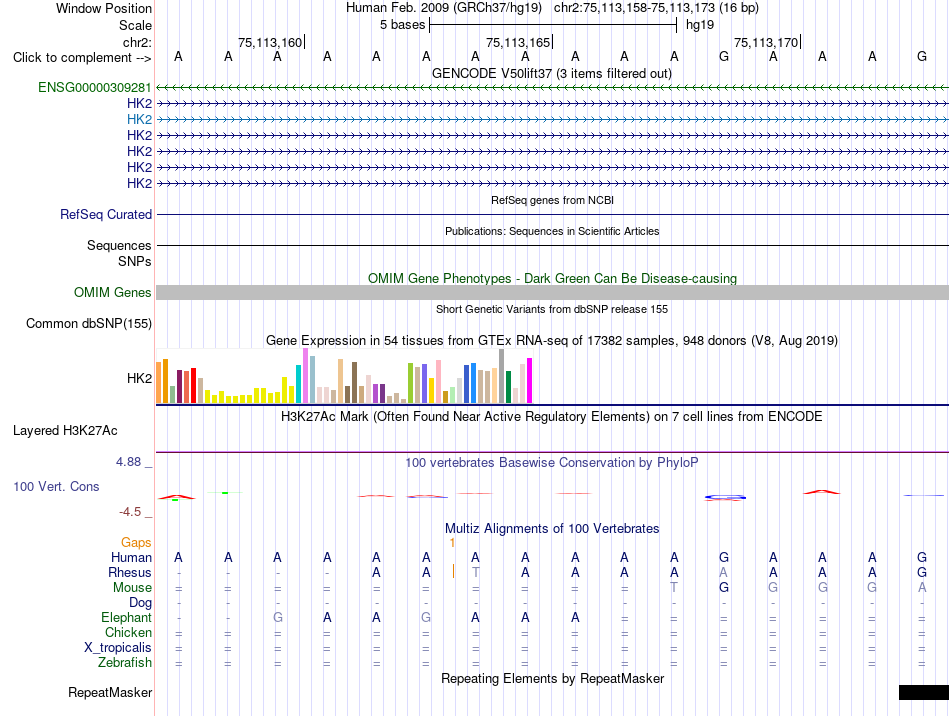Image resolution: width=950 pixels, height=716 pixels.
Task: Open 100 Vert. Cons track settings
Action: [x=56, y=486]
